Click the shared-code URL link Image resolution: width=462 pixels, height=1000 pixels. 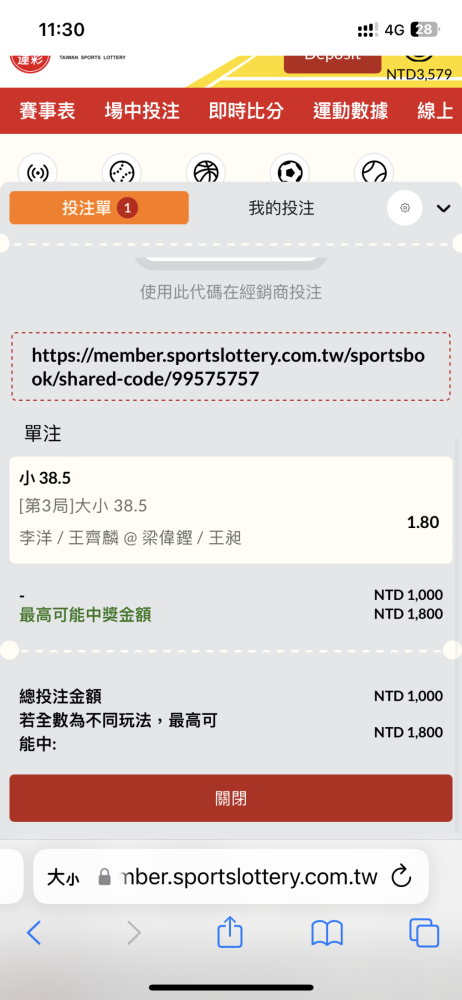(228, 367)
